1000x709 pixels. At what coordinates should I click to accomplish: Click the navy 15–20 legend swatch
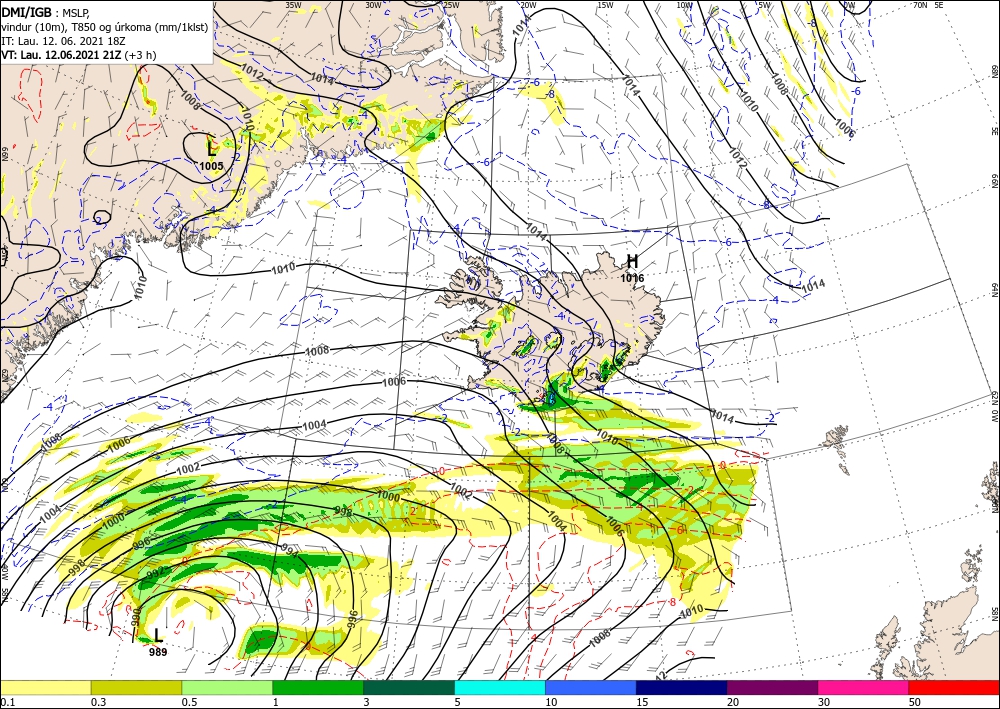pos(682,687)
